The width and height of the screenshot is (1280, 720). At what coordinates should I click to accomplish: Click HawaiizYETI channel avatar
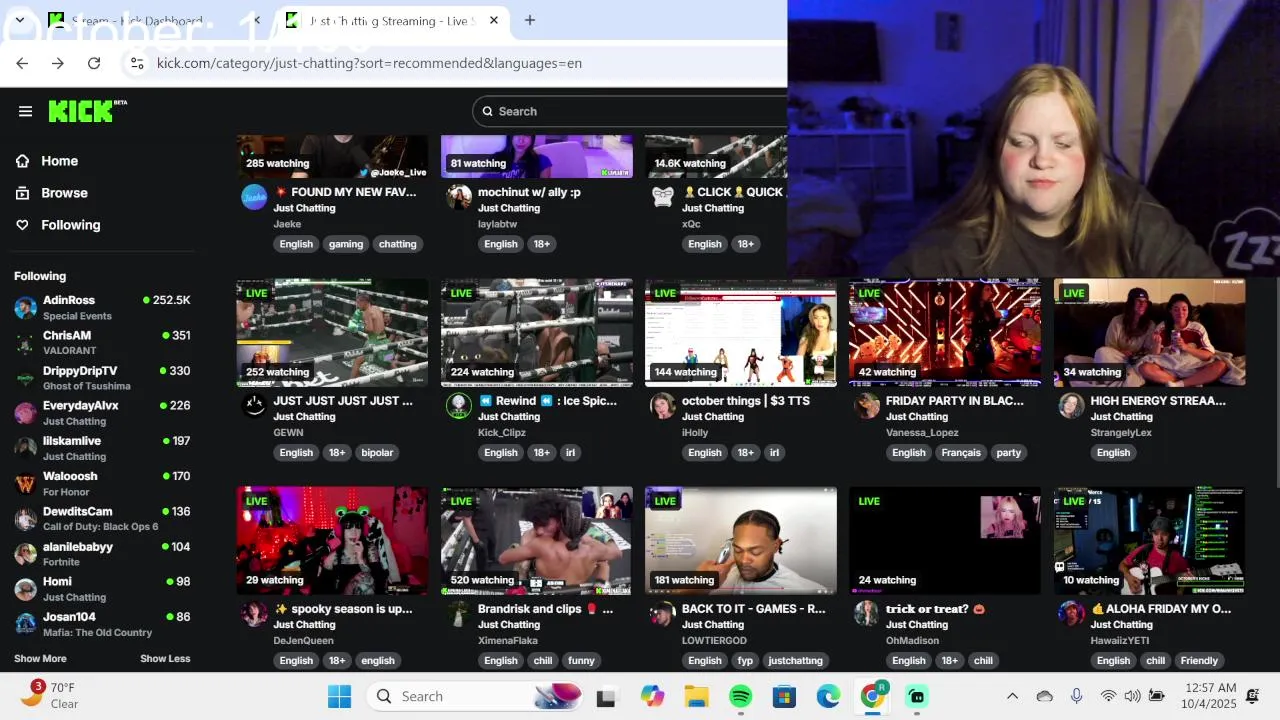(1071, 613)
